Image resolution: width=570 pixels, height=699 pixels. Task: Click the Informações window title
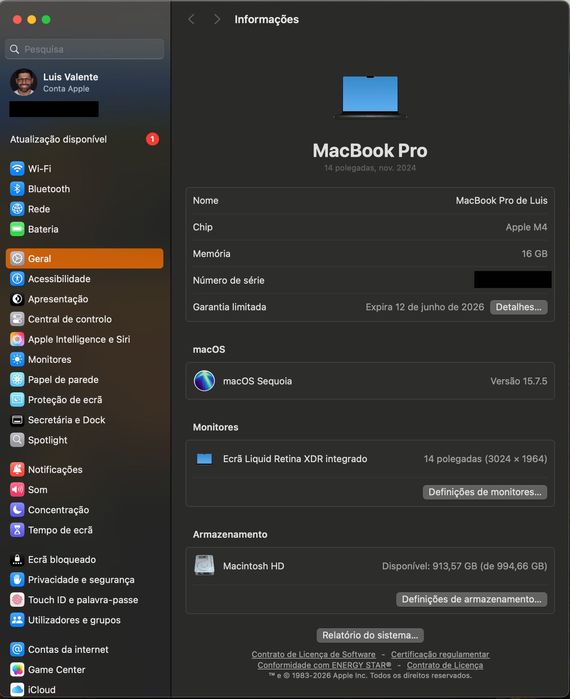[267, 19]
